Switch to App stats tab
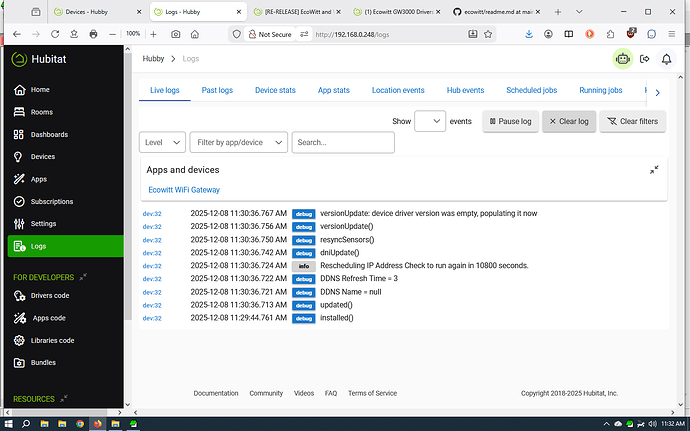Screen dimensions: 690x431 point(334,90)
